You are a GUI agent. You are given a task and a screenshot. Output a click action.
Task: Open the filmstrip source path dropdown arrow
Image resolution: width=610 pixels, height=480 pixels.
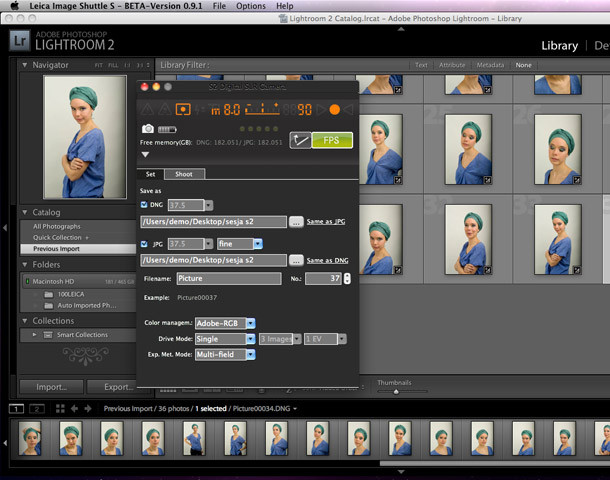[295, 409]
